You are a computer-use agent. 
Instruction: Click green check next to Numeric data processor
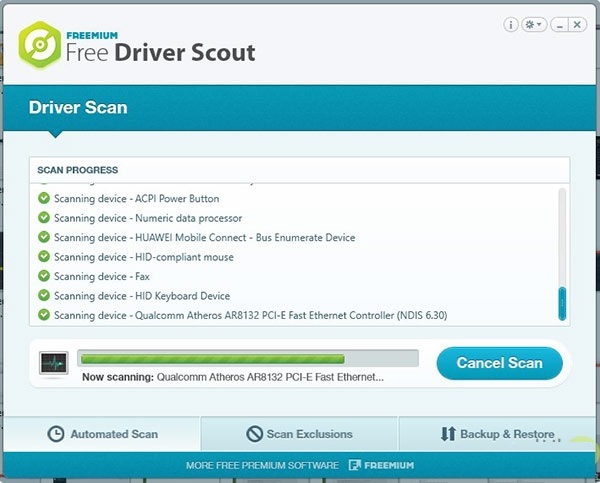44,218
